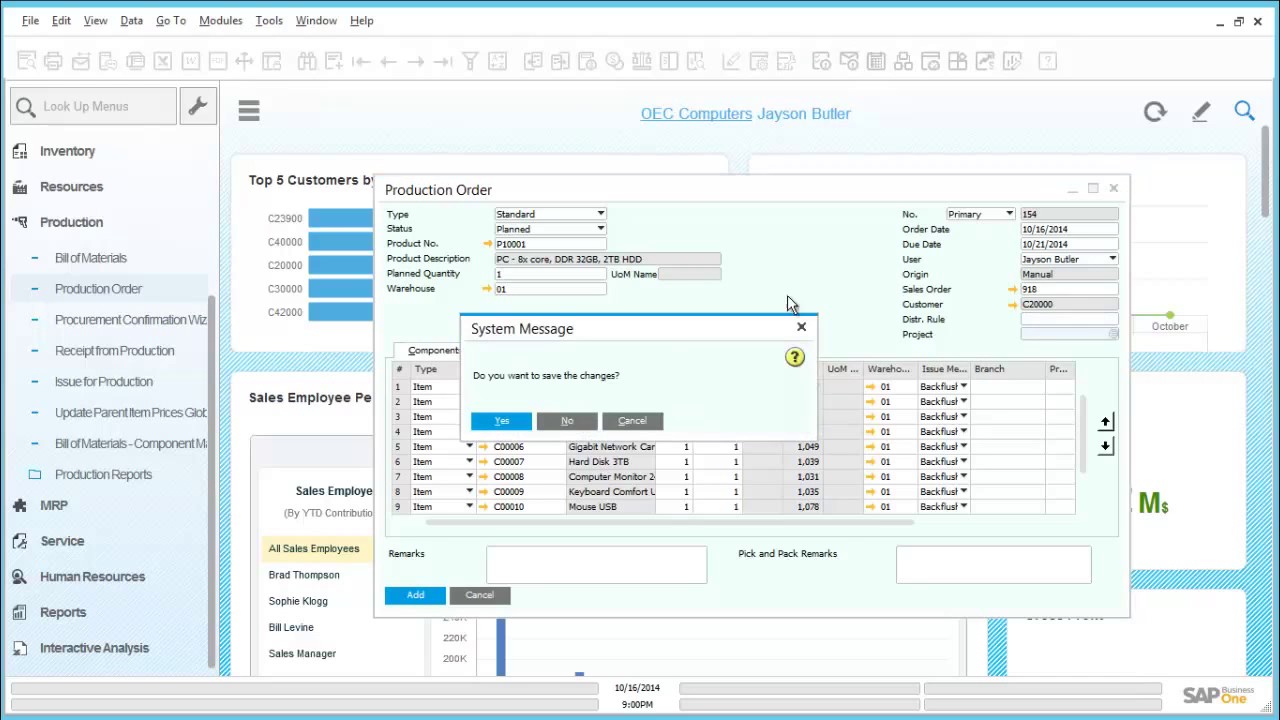This screenshot has height=720, width=1280.
Task: Follow the orange link arrow beside Customer
Action: coord(1012,304)
